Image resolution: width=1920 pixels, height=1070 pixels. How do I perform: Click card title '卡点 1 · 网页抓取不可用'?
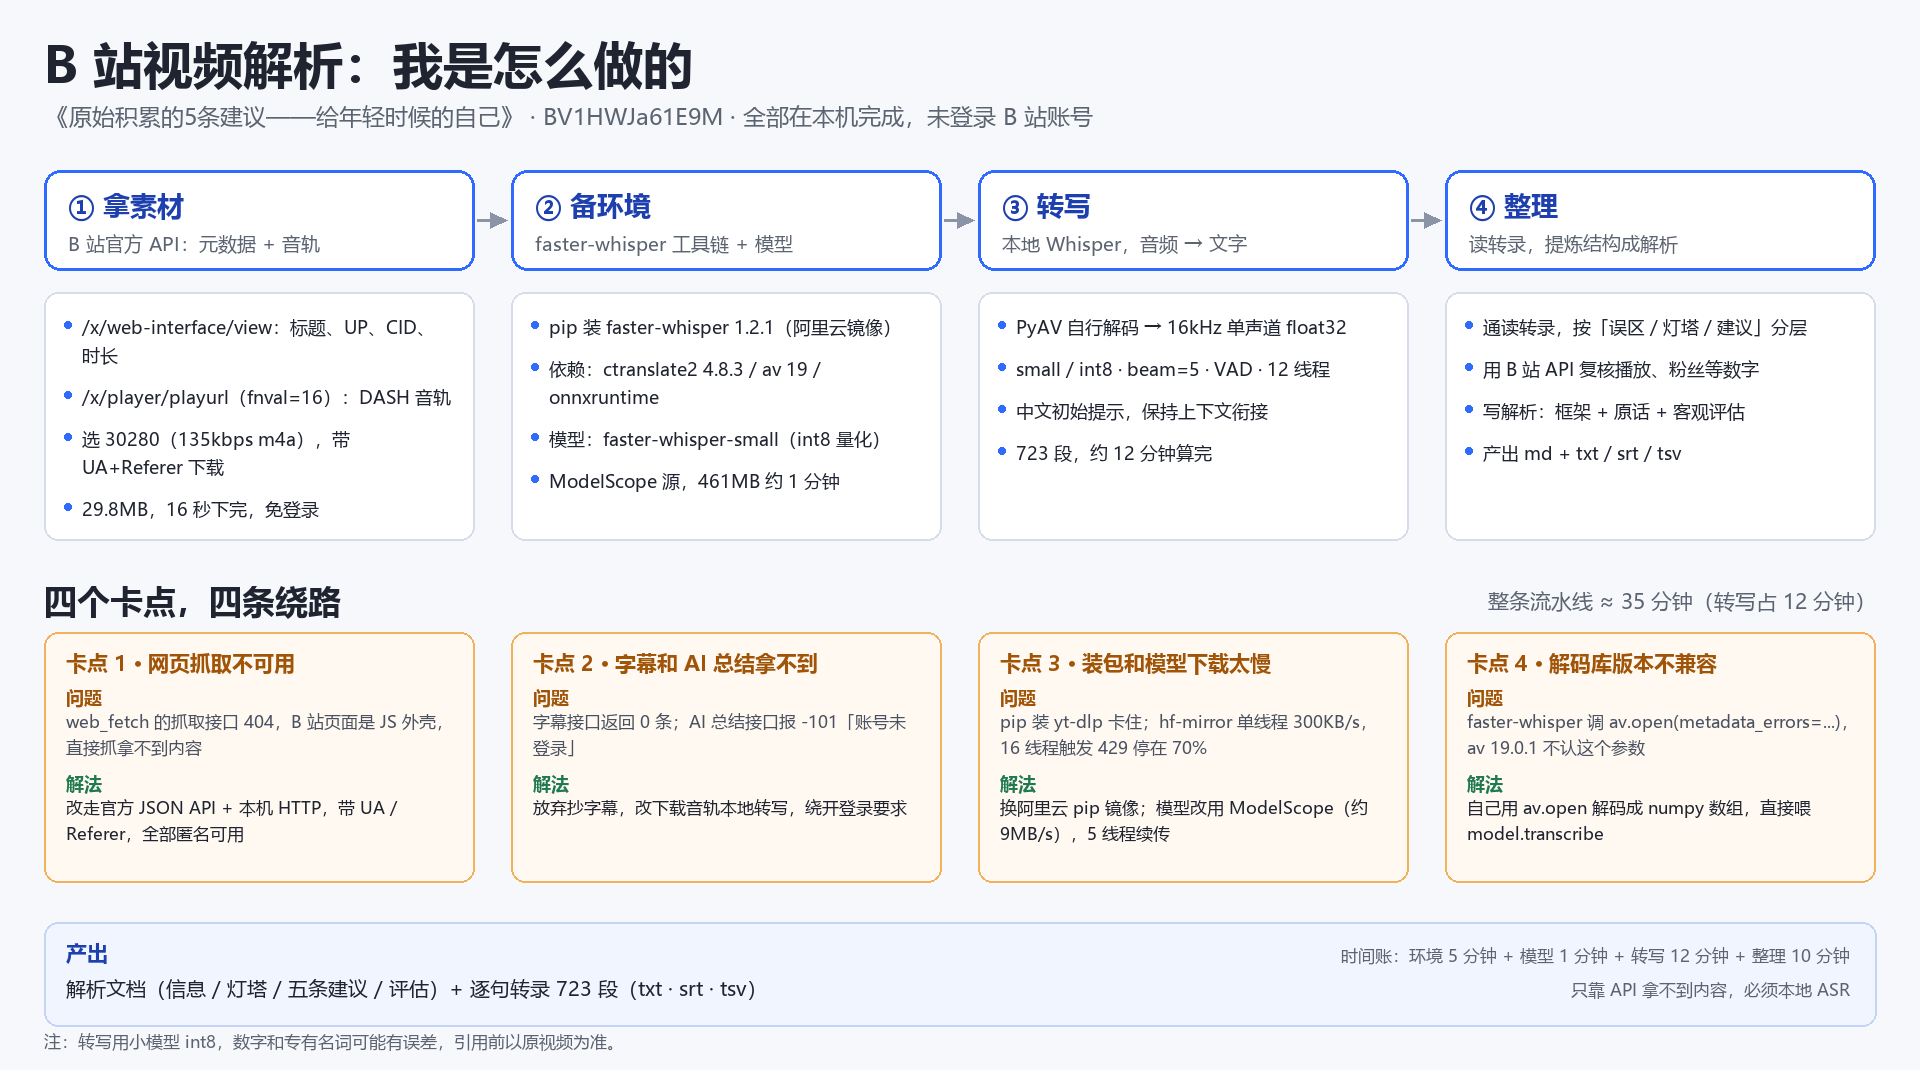(x=180, y=663)
